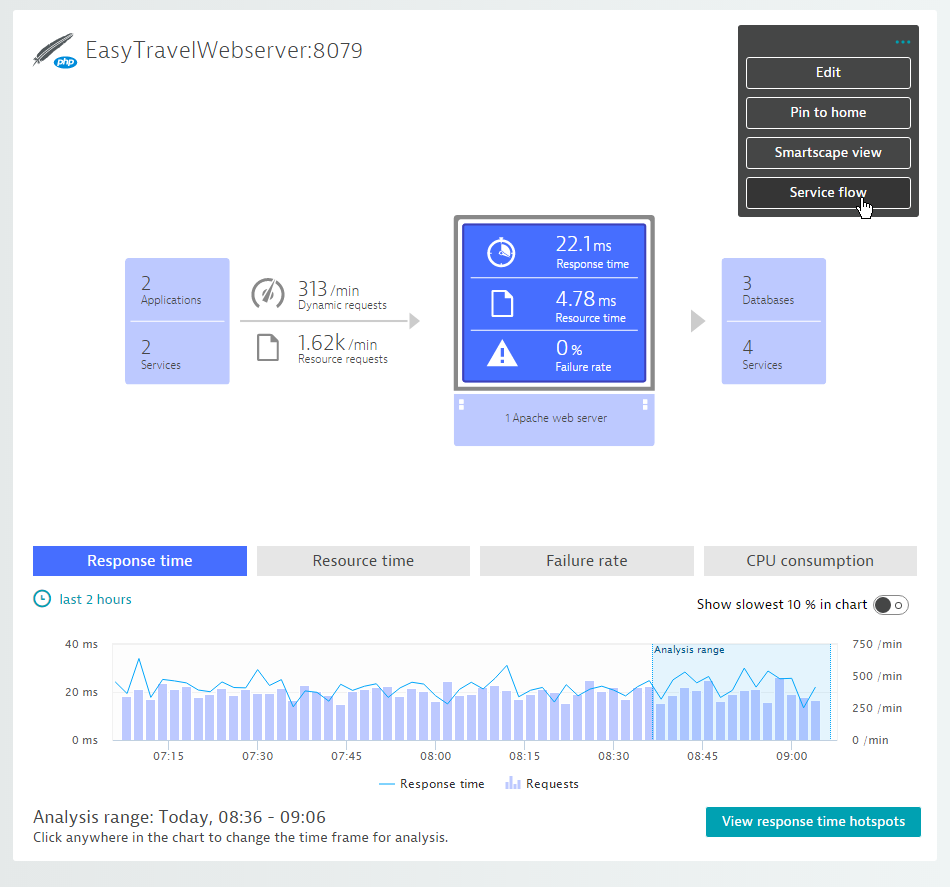Choose Pin to home from the menu
This screenshot has width=950, height=887.
coord(828,113)
